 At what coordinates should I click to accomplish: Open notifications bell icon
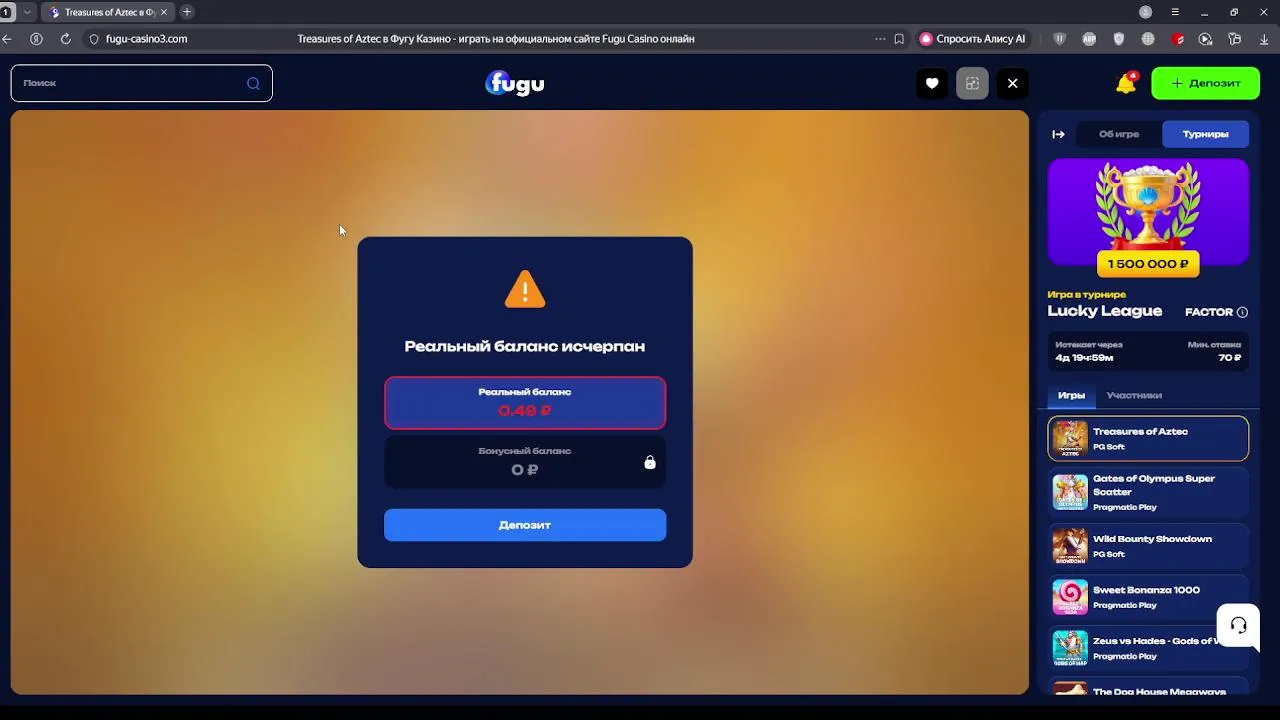click(1126, 83)
